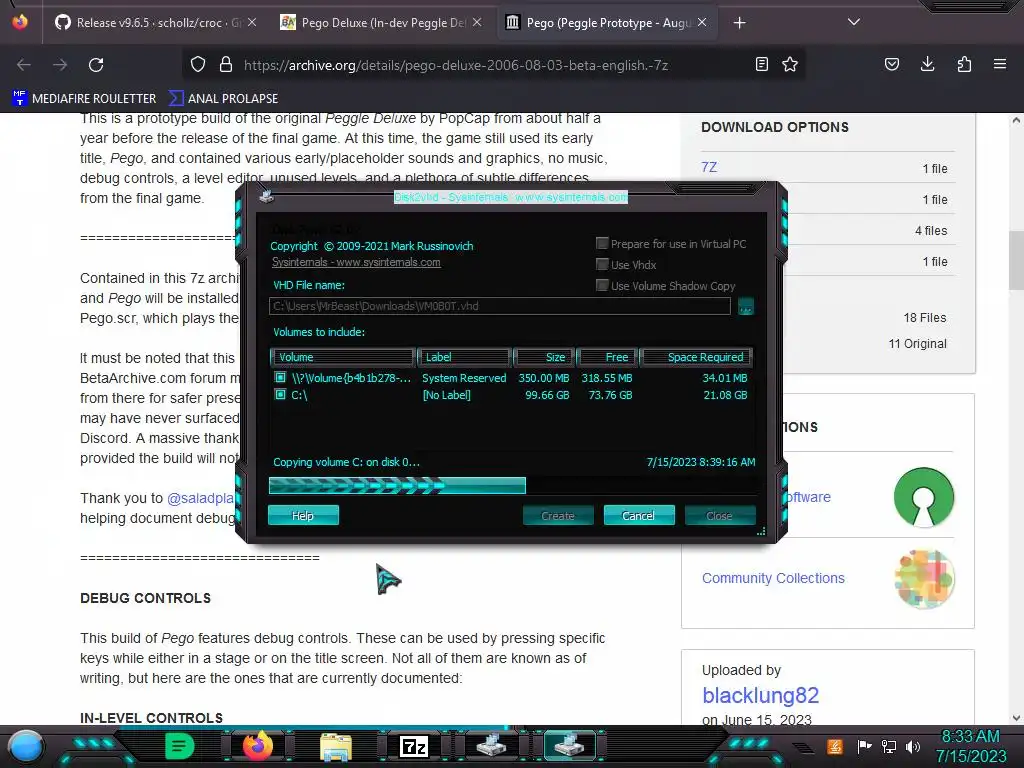1024x768 pixels.
Task: Click the Disk2vhd title bar app icon
Action: pos(266,196)
